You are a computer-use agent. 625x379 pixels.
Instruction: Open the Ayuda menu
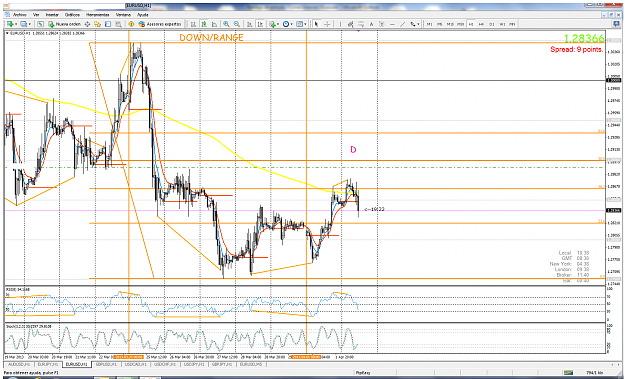(x=143, y=14)
